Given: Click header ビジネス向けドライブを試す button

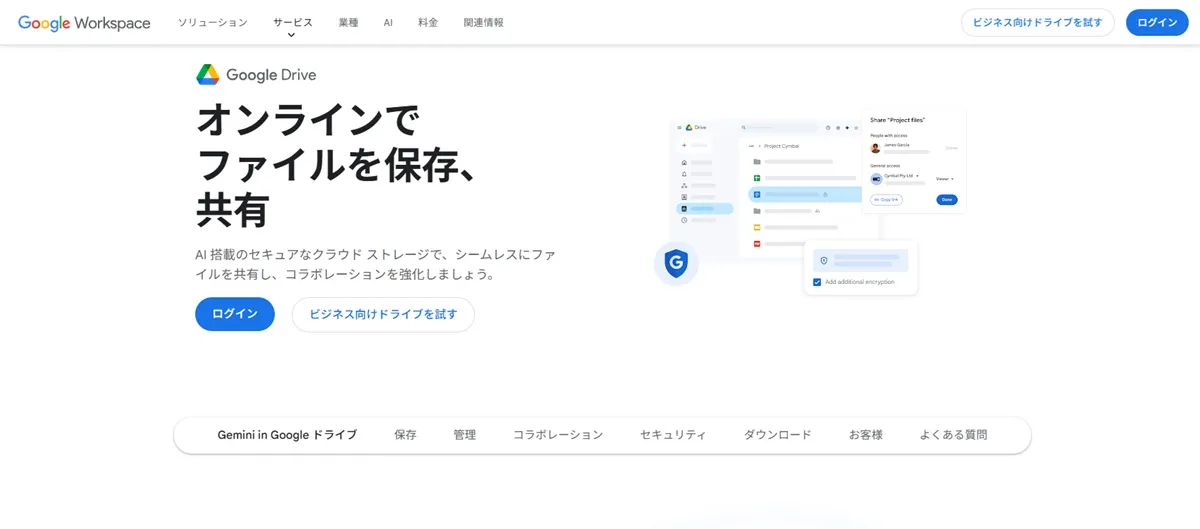Looking at the screenshot, I should [1038, 22].
